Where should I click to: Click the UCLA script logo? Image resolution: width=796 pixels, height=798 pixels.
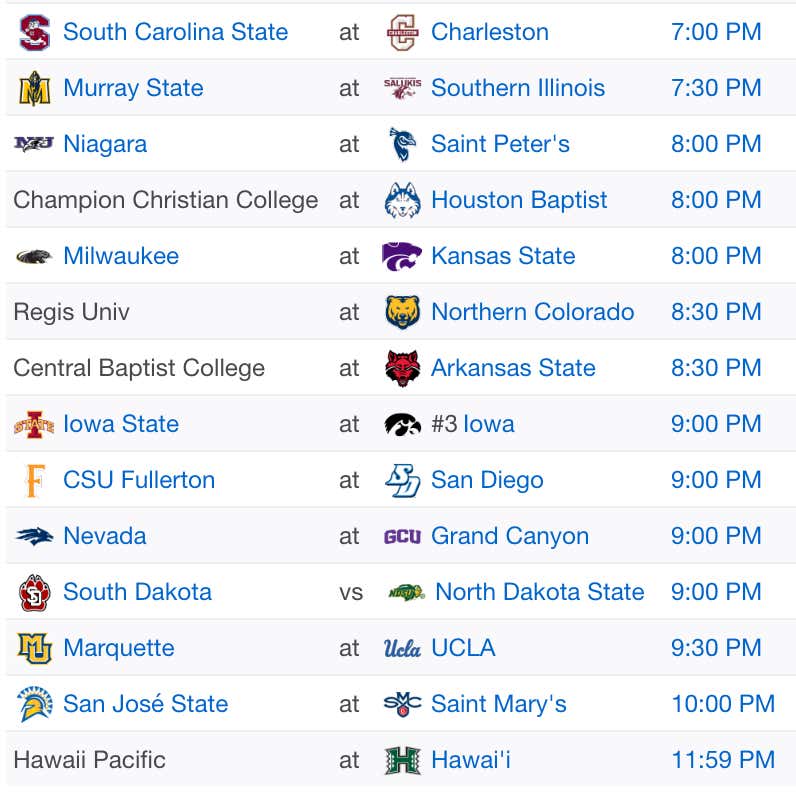(x=402, y=648)
